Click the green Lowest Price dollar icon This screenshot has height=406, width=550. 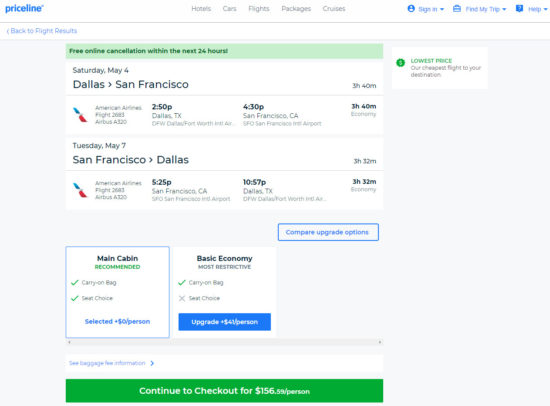tap(400, 63)
